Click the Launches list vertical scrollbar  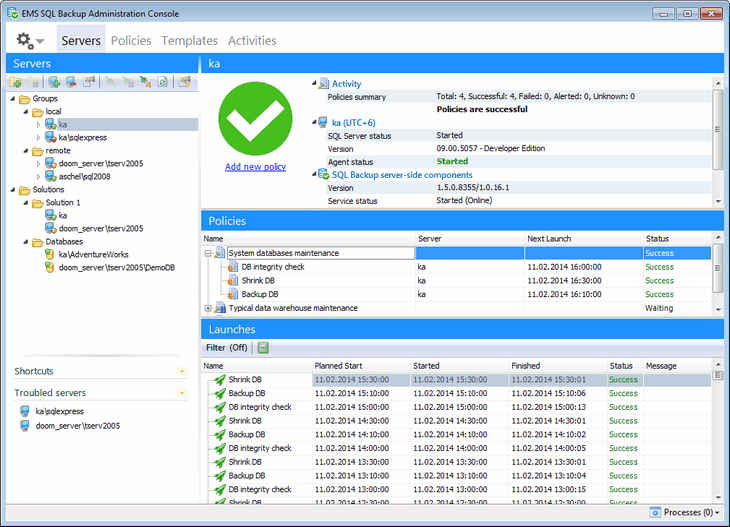[x=717, y=430]
